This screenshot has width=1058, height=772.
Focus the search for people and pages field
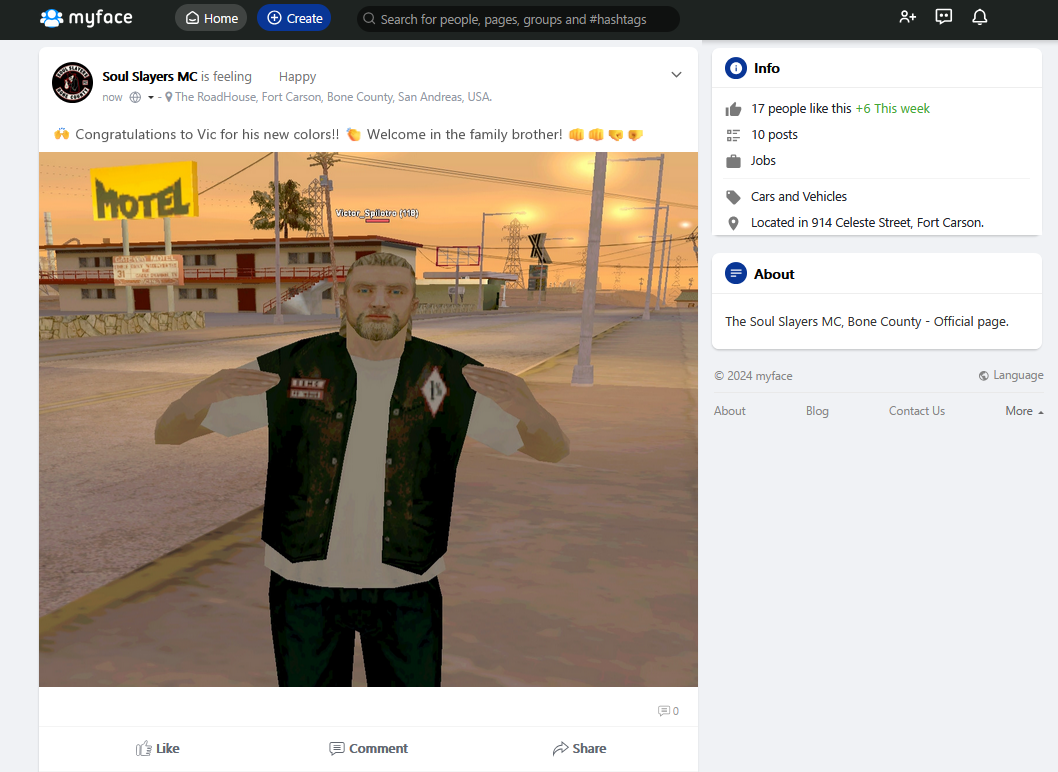(518, 19)
